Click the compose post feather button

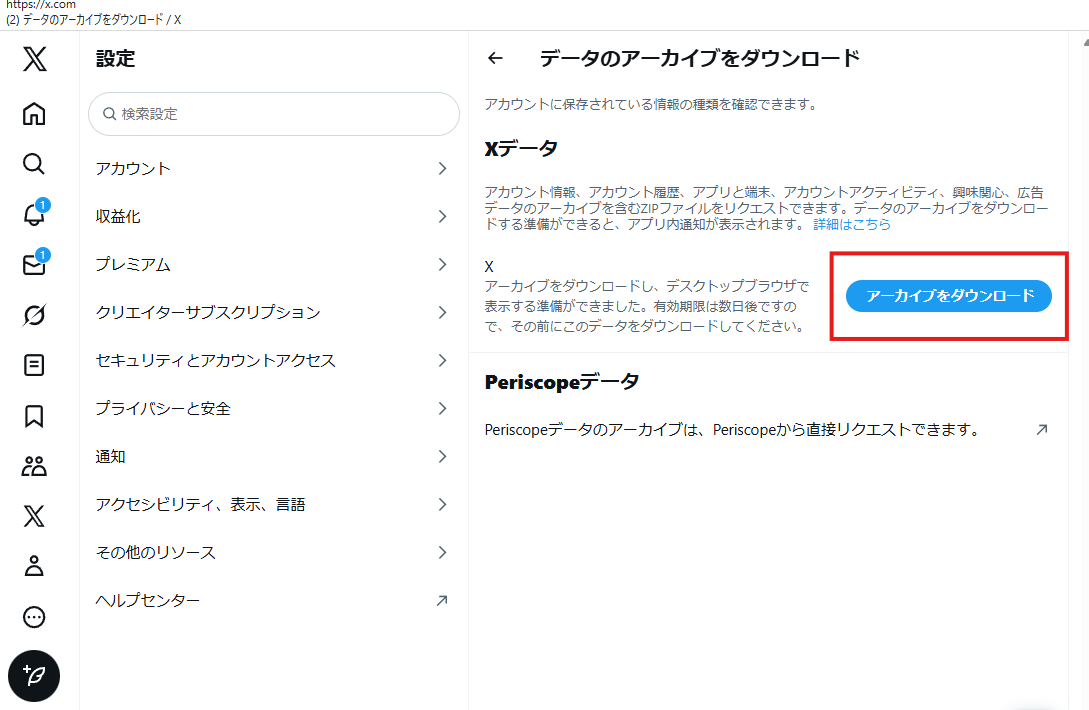pyautogui.click(x=33, y=676)
